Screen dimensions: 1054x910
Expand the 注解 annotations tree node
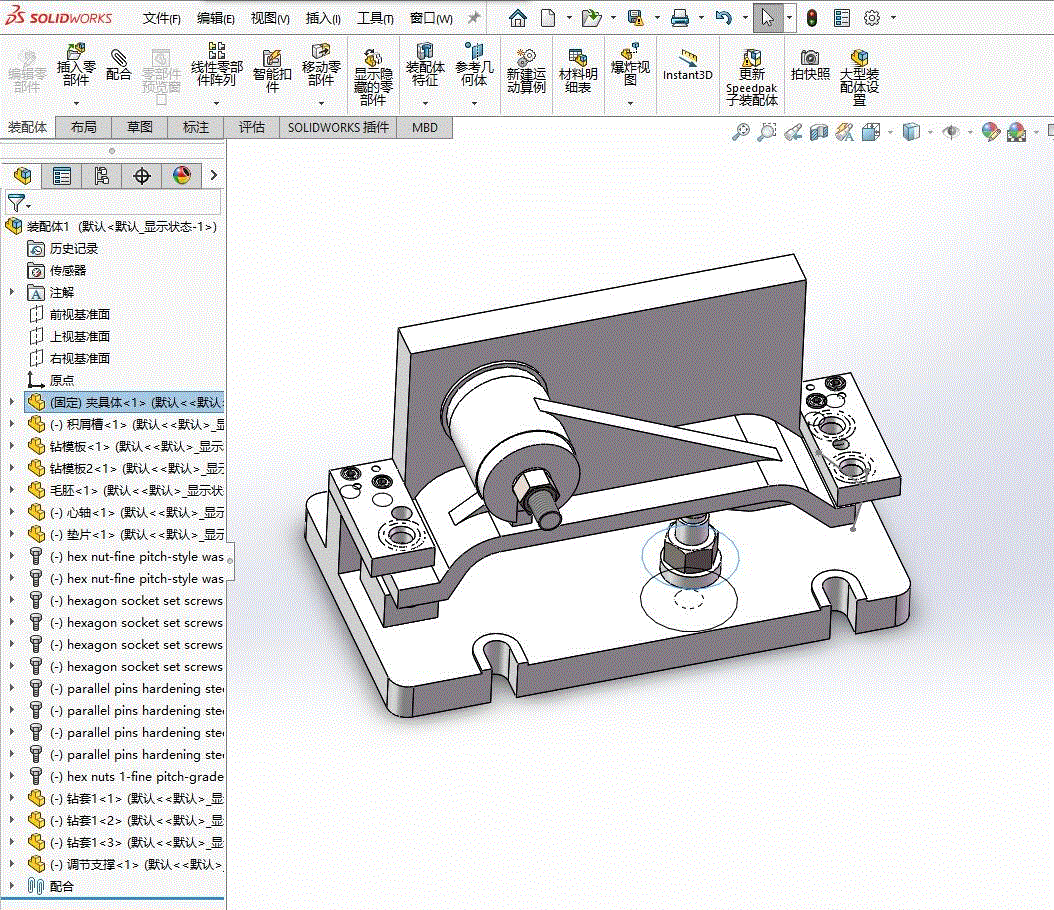(x=12, y=292)
